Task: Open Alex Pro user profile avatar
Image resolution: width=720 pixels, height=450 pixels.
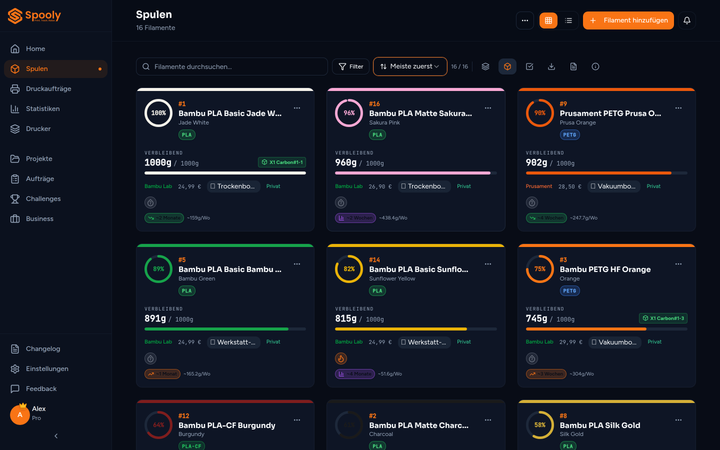Action: [20, 415]
